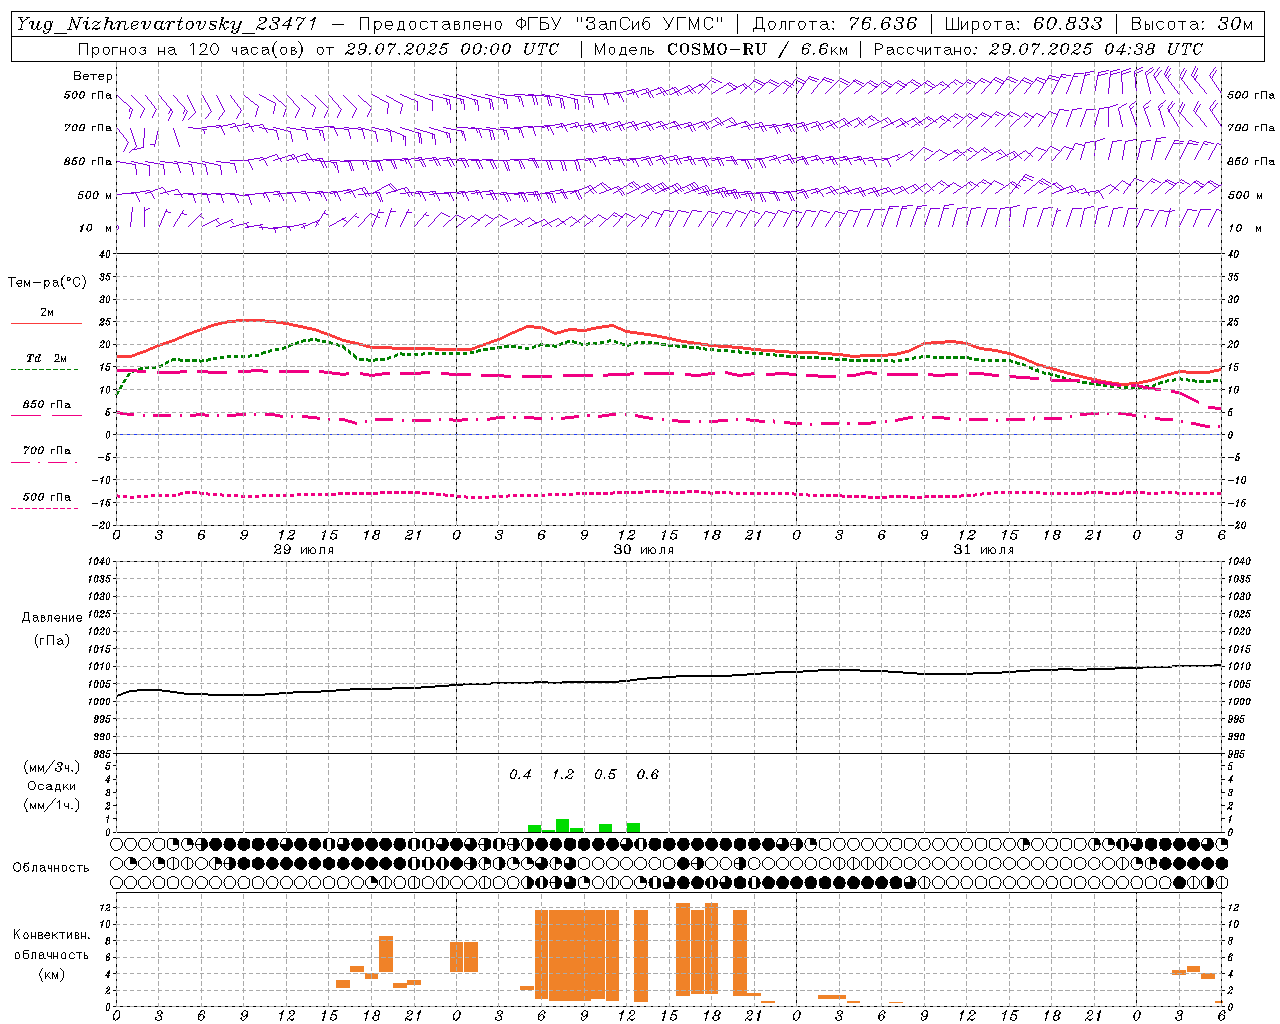This screenshot has height=1024, width=1280.
Task: Click the Тем-ра(°C) axis label
Action: click(x=47, y=283)
